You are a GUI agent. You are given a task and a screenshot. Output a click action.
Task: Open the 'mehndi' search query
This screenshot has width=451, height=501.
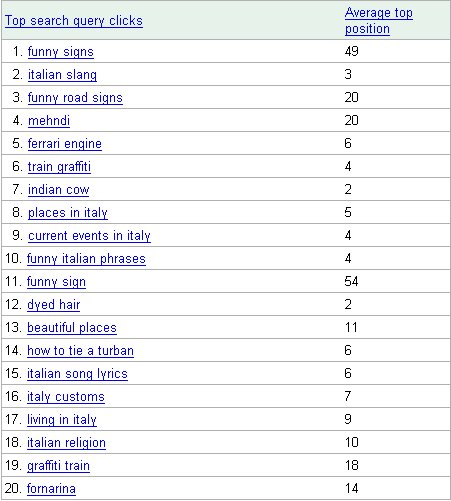click(49, 121)
